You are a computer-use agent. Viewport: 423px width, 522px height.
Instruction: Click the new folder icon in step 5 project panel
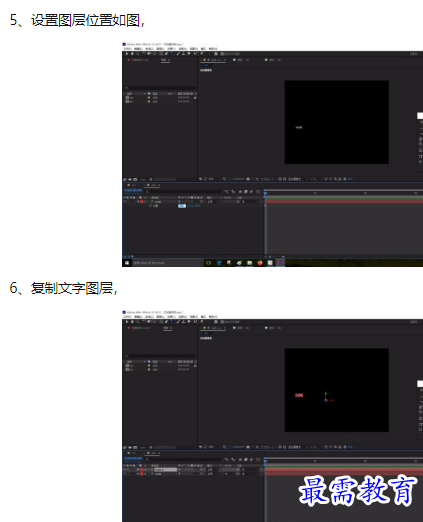click(x=130, y=179)
